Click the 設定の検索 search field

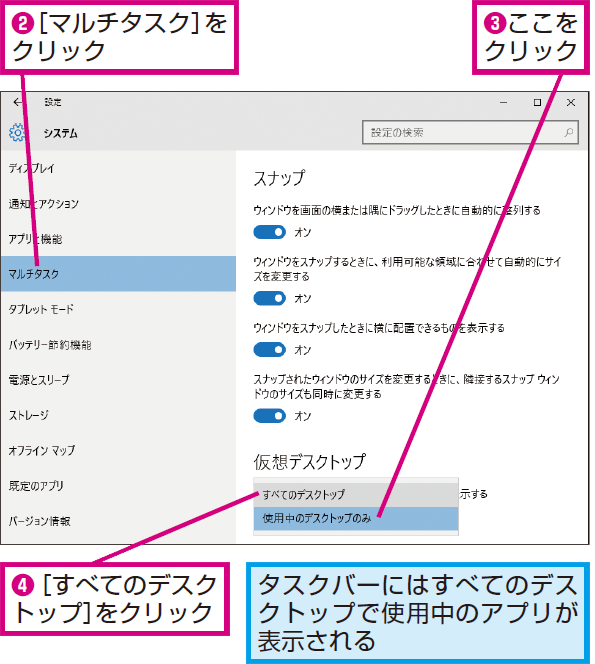[470, 133]
